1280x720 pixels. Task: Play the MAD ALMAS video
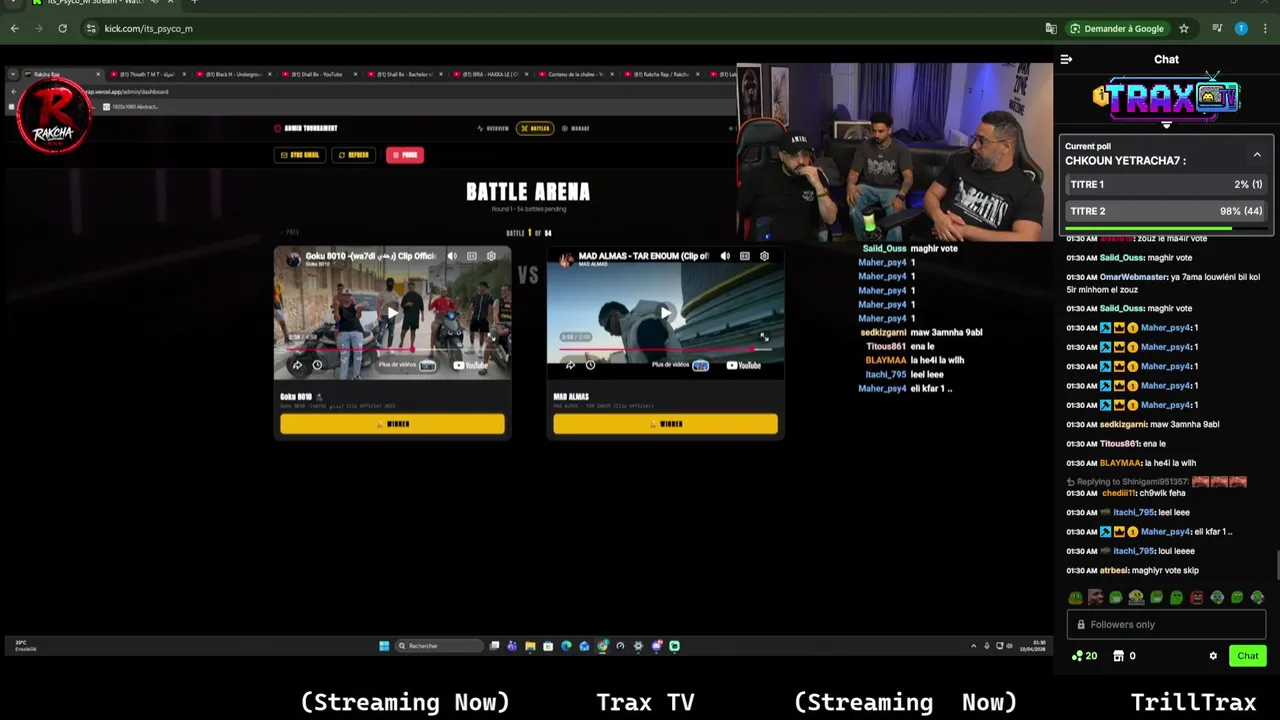tap(665, 313)
